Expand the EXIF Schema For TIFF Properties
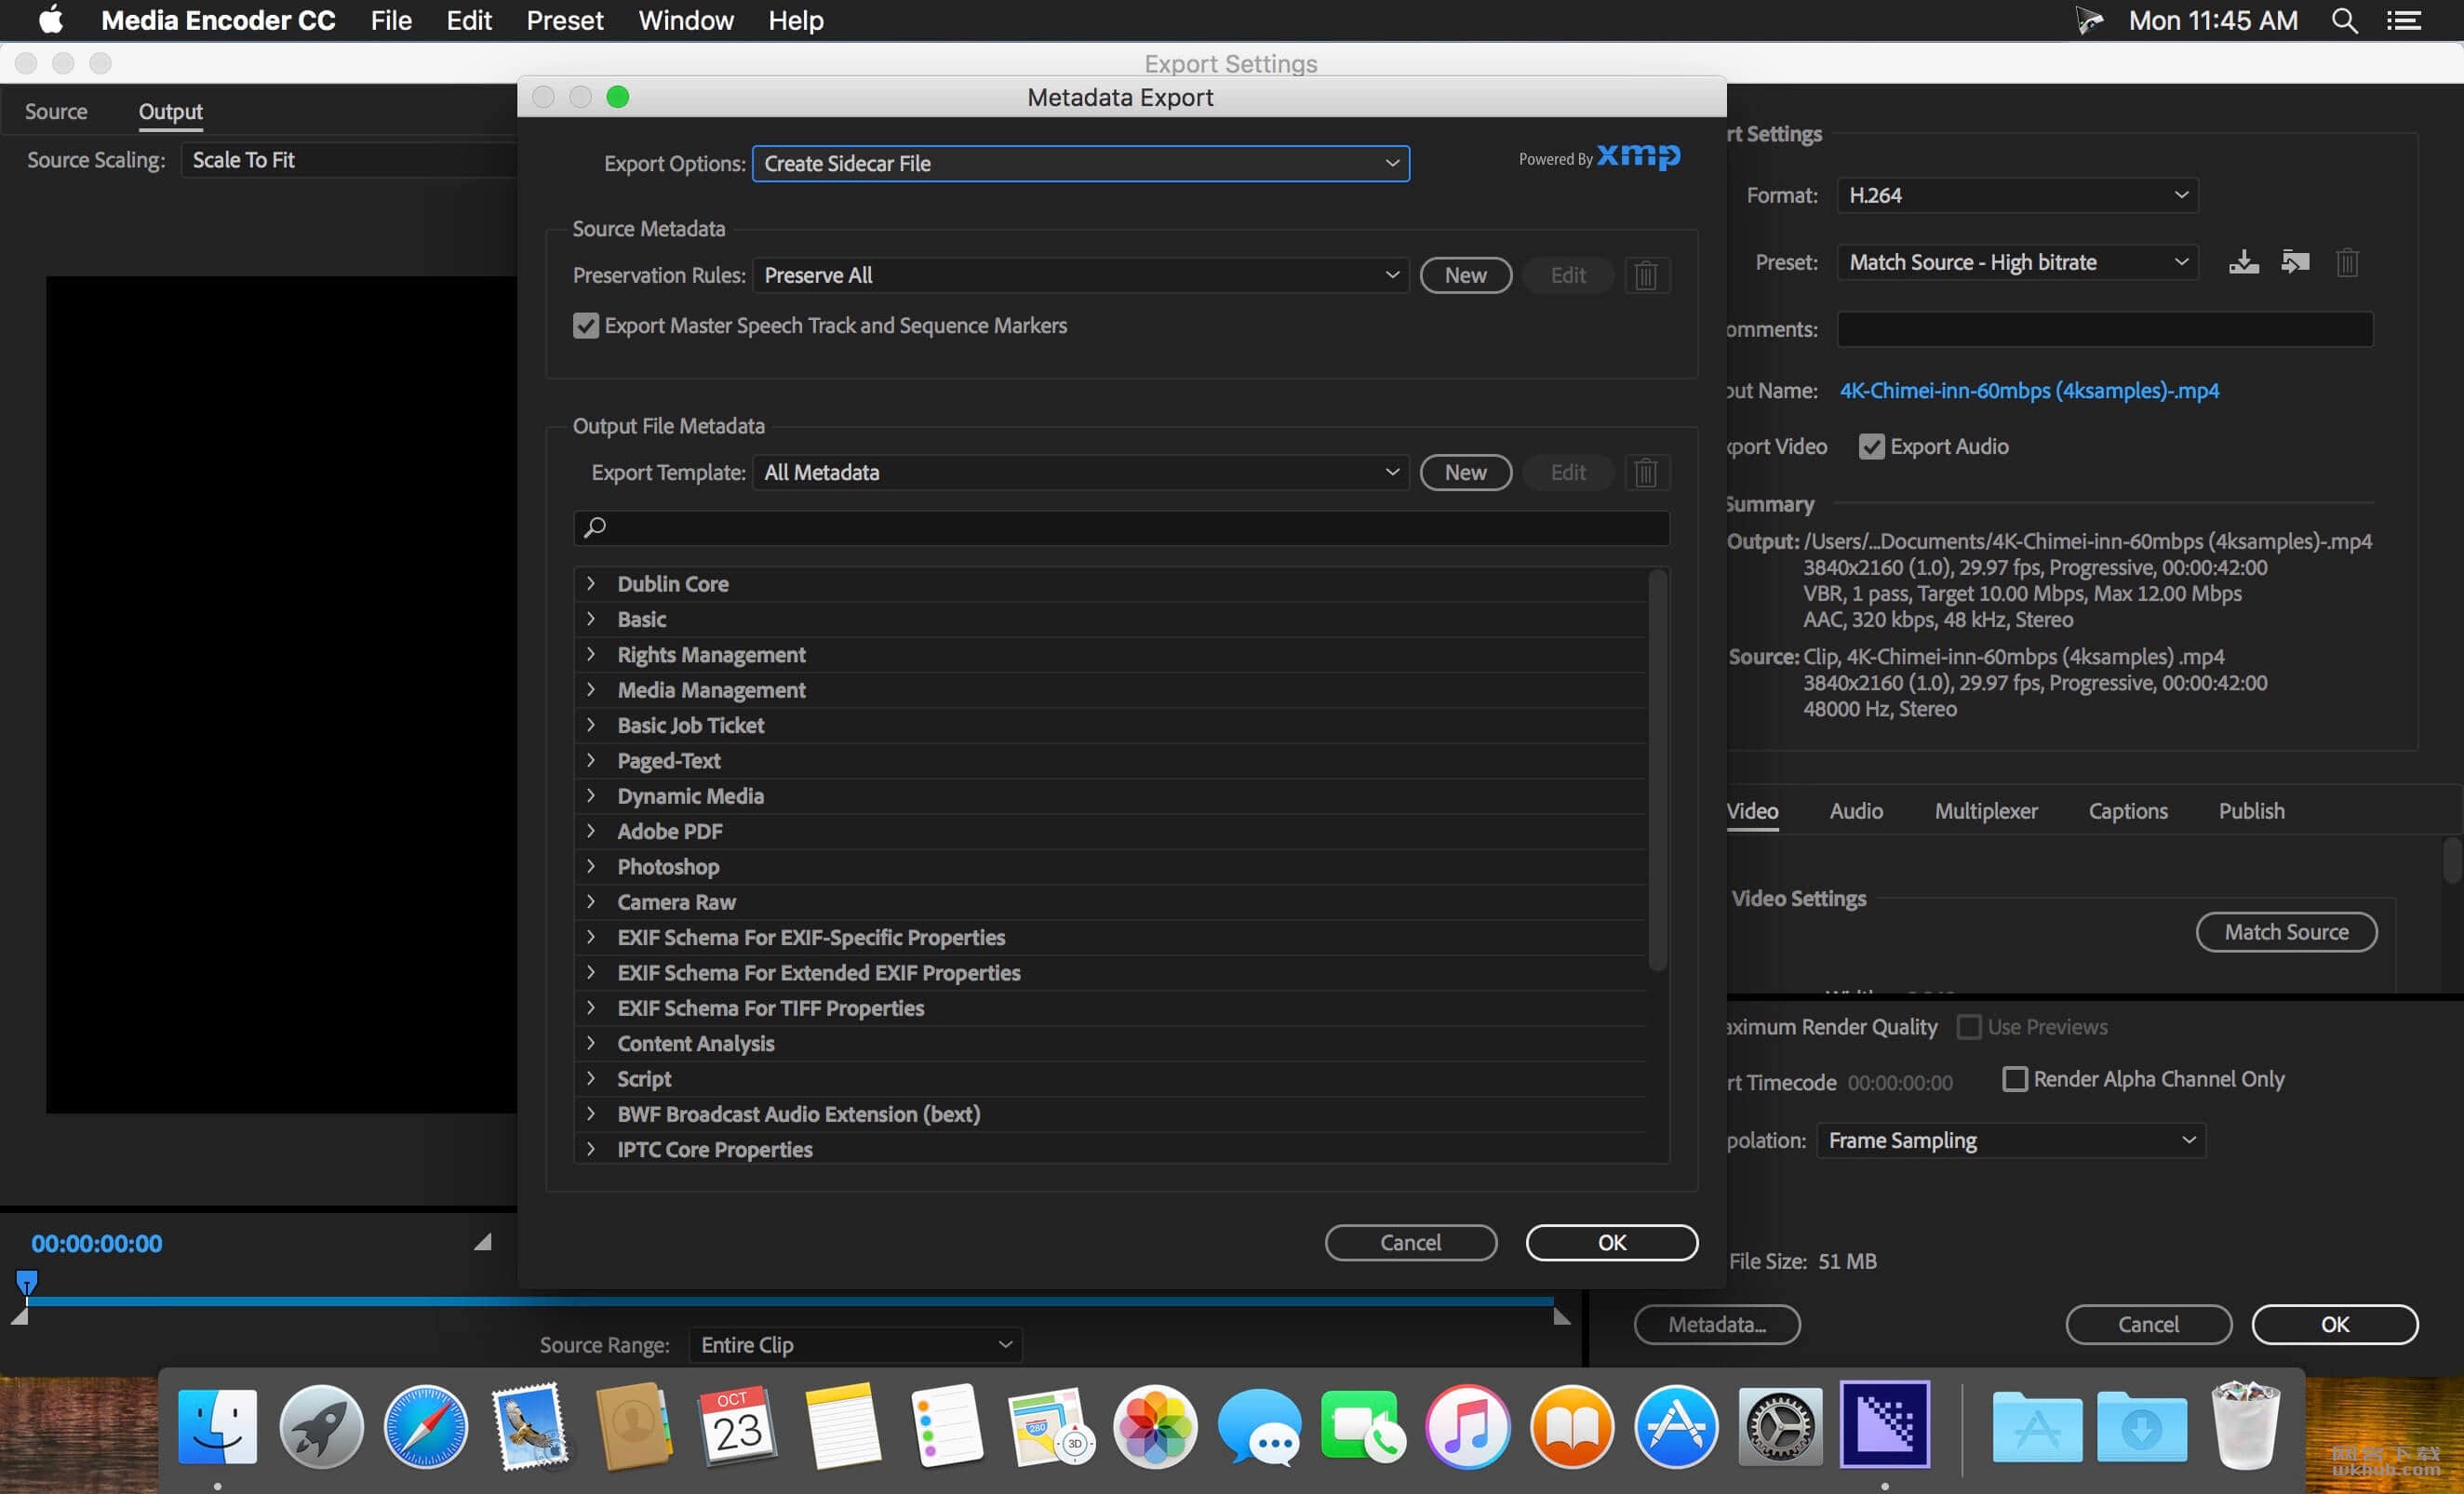The image size is (2464, 1494). click(593, 1008)
